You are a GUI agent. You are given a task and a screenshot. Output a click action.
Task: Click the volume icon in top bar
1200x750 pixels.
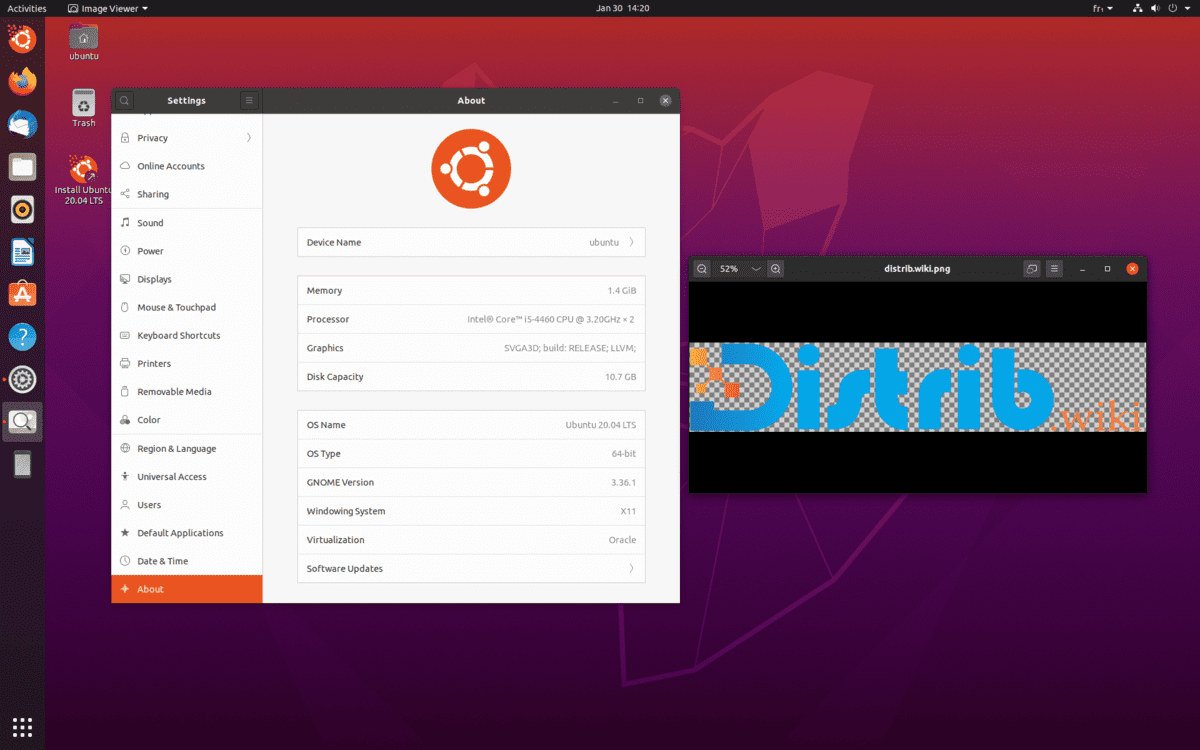(1157, 8)
